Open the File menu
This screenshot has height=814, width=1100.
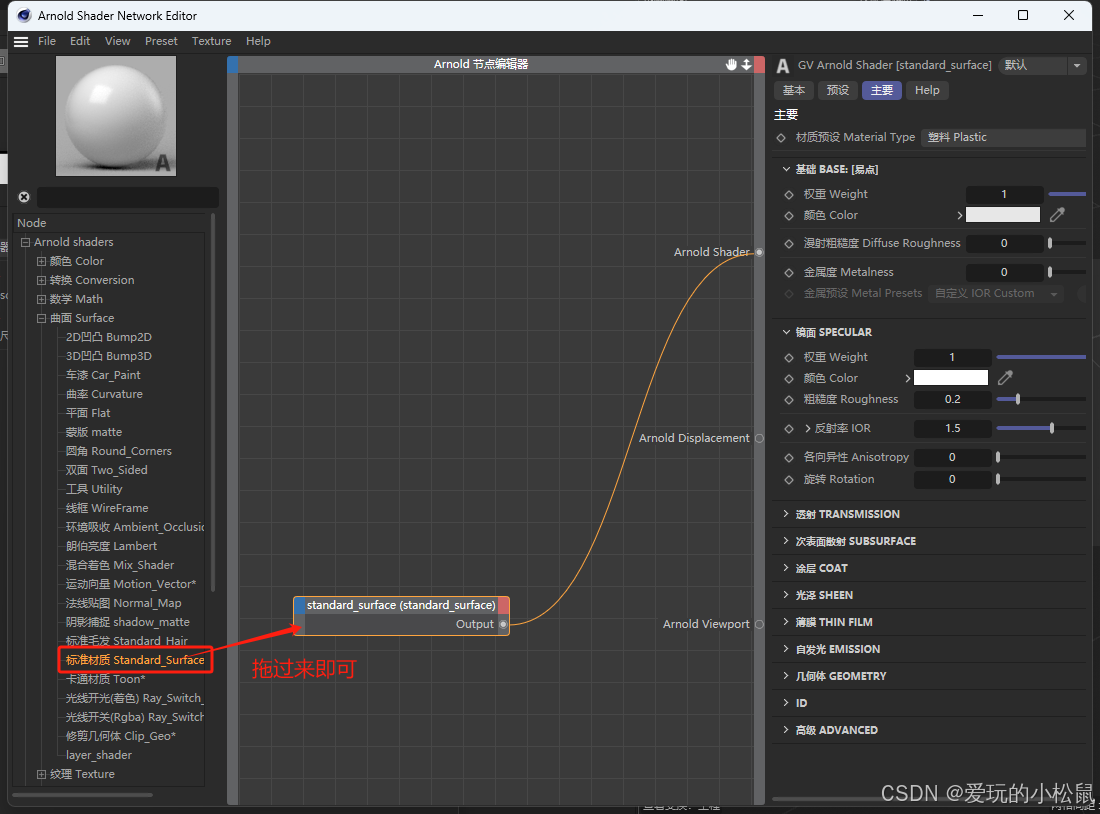point(47,41)
